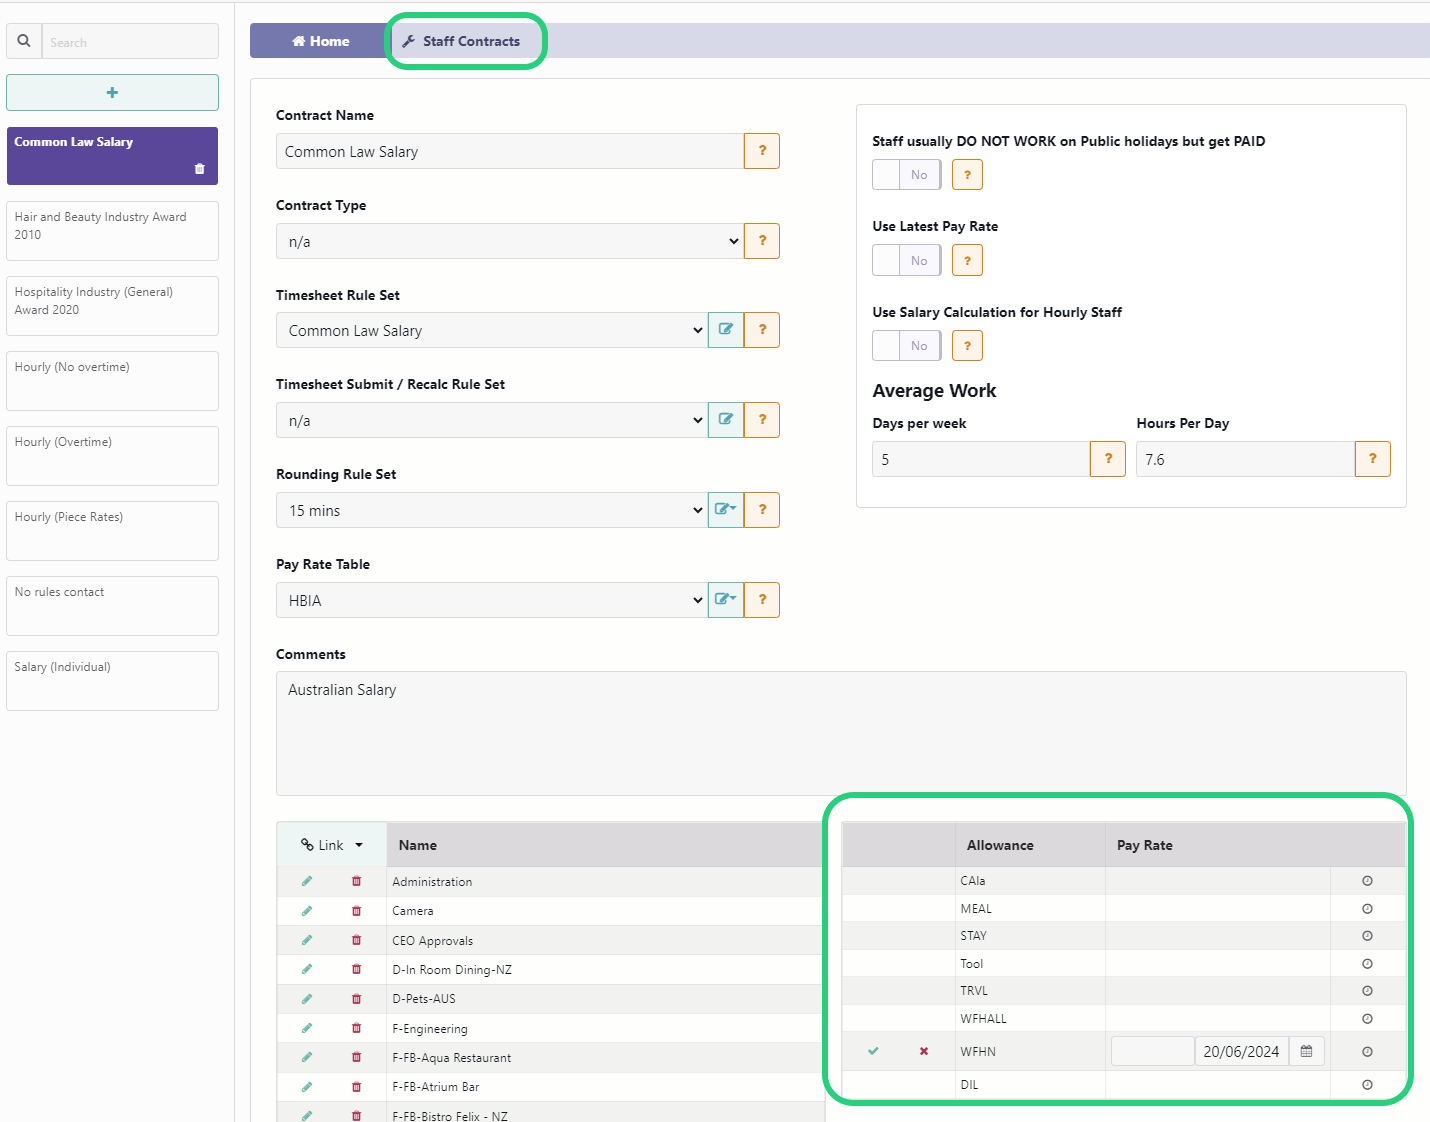Expand Timesheet Submit / Recalc Rule Set dropdown
The image size is (1430, 1122).
point(492,420)
